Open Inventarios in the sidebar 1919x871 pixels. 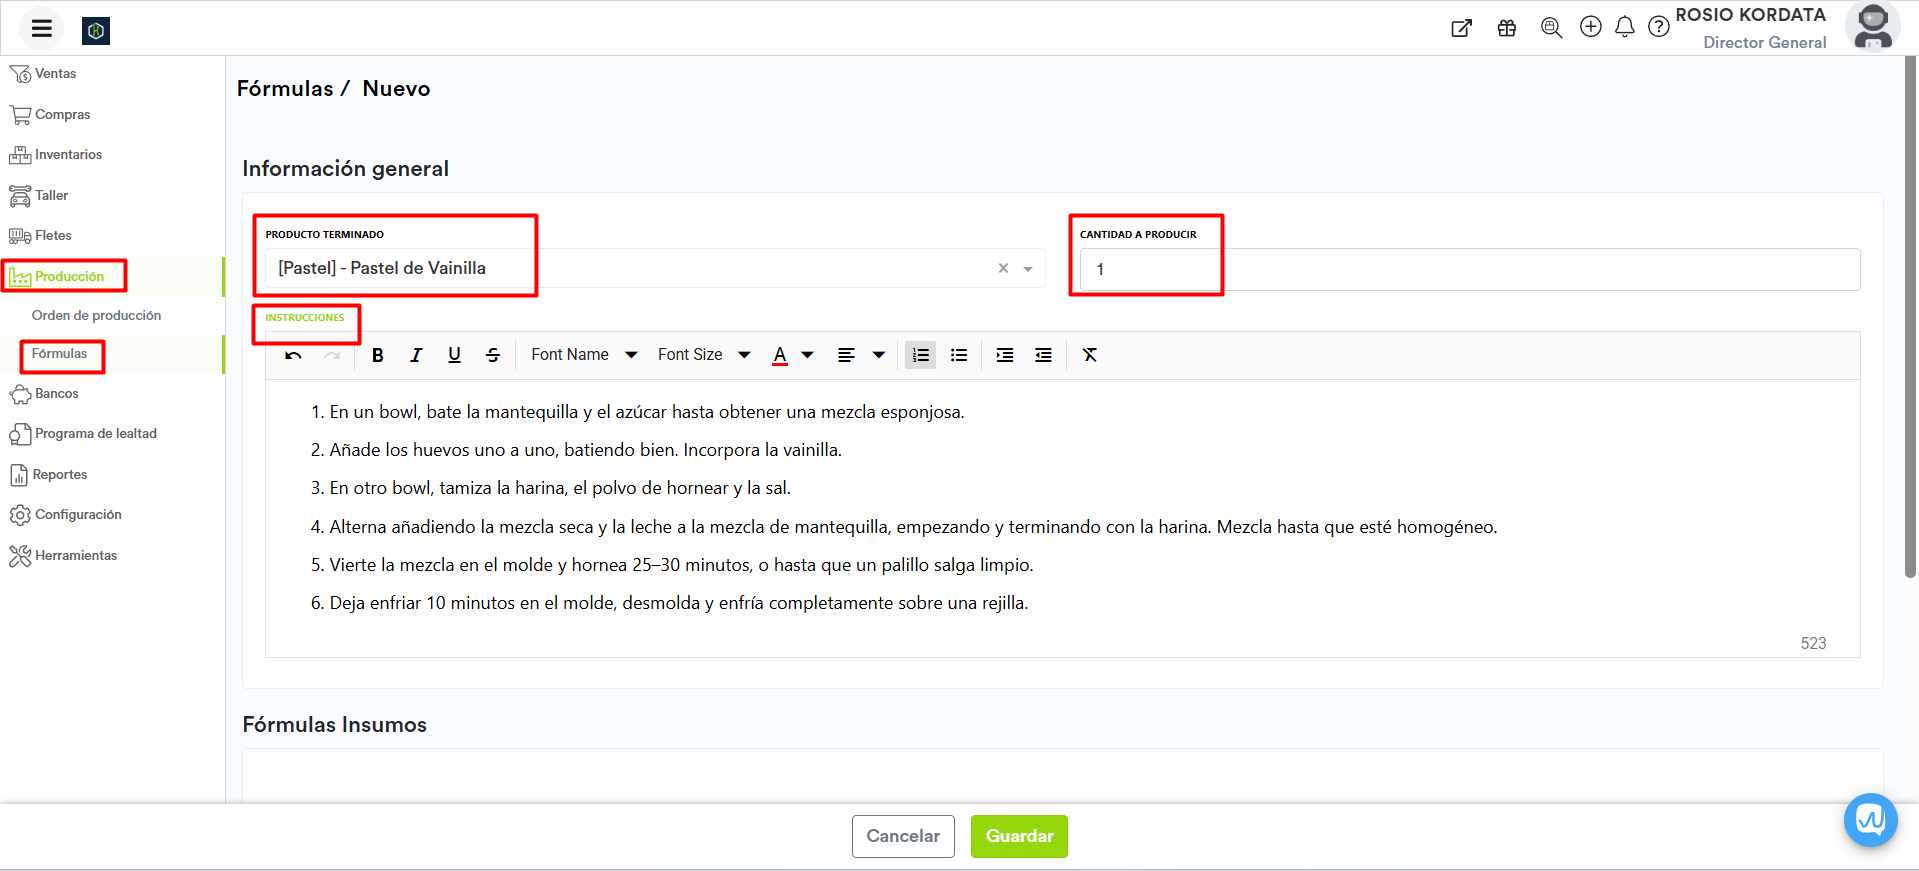(68, 155)
